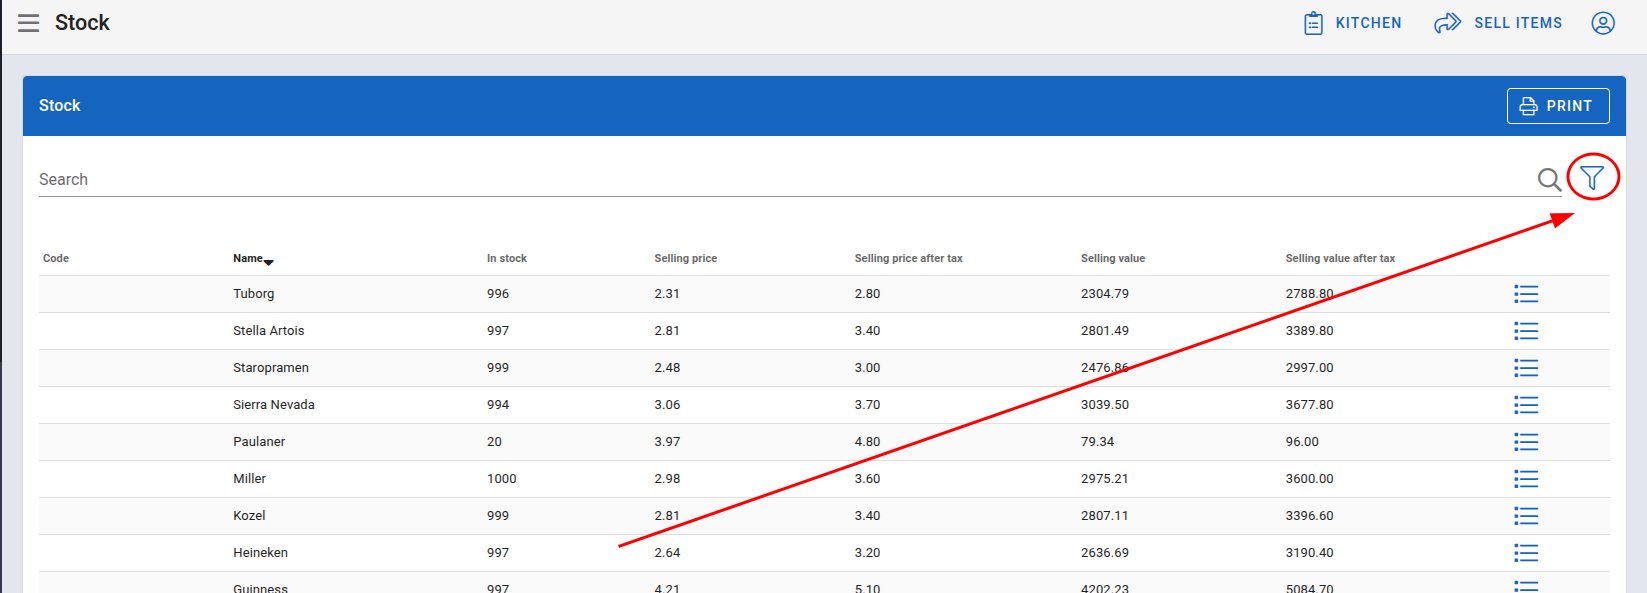The height and width of the screenshot is (593, 1647).
Task: Click Miller in-stock value 1000
Action: (502, 479)
